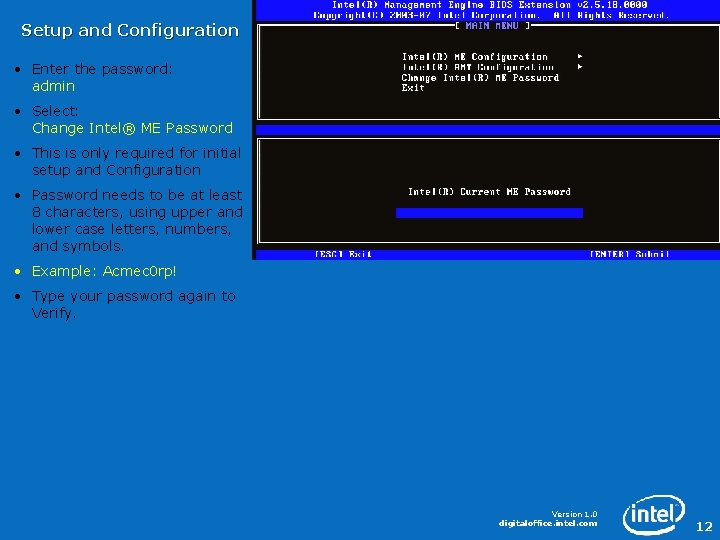Click the MAIN MENU header label
This screenshot has height=540, width=720.
point(492,26)
